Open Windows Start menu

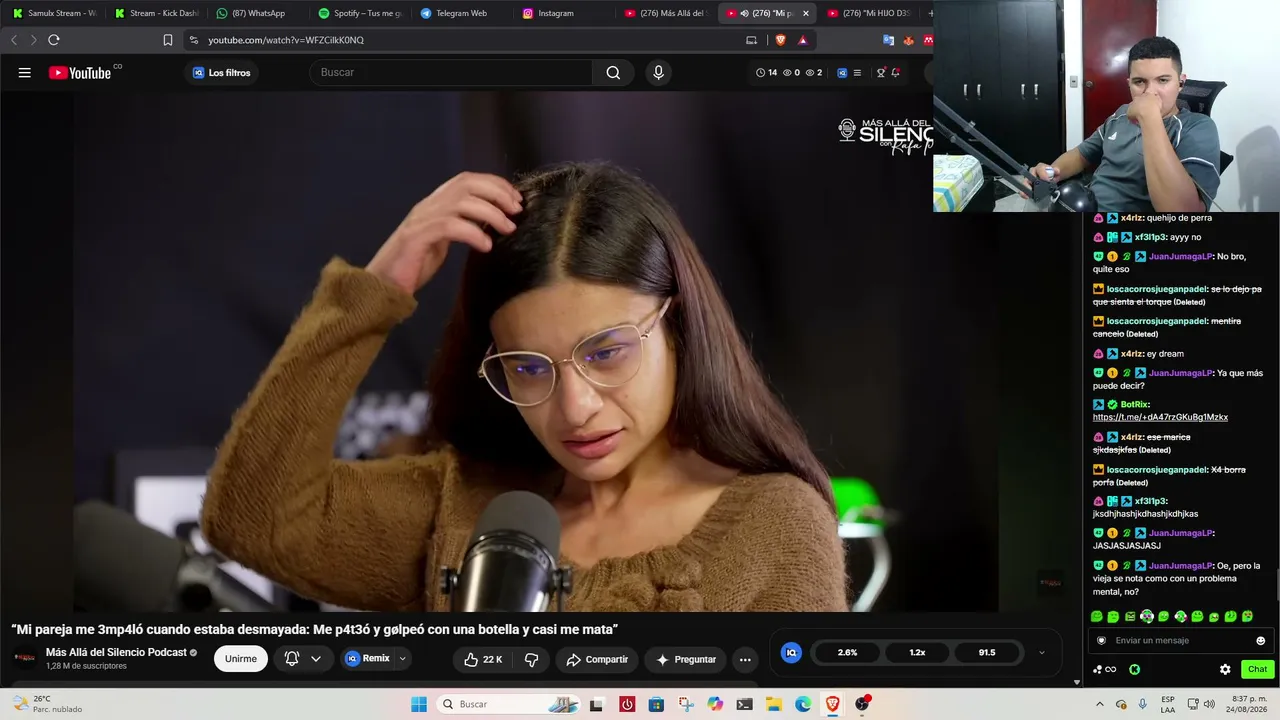point(419,704)
